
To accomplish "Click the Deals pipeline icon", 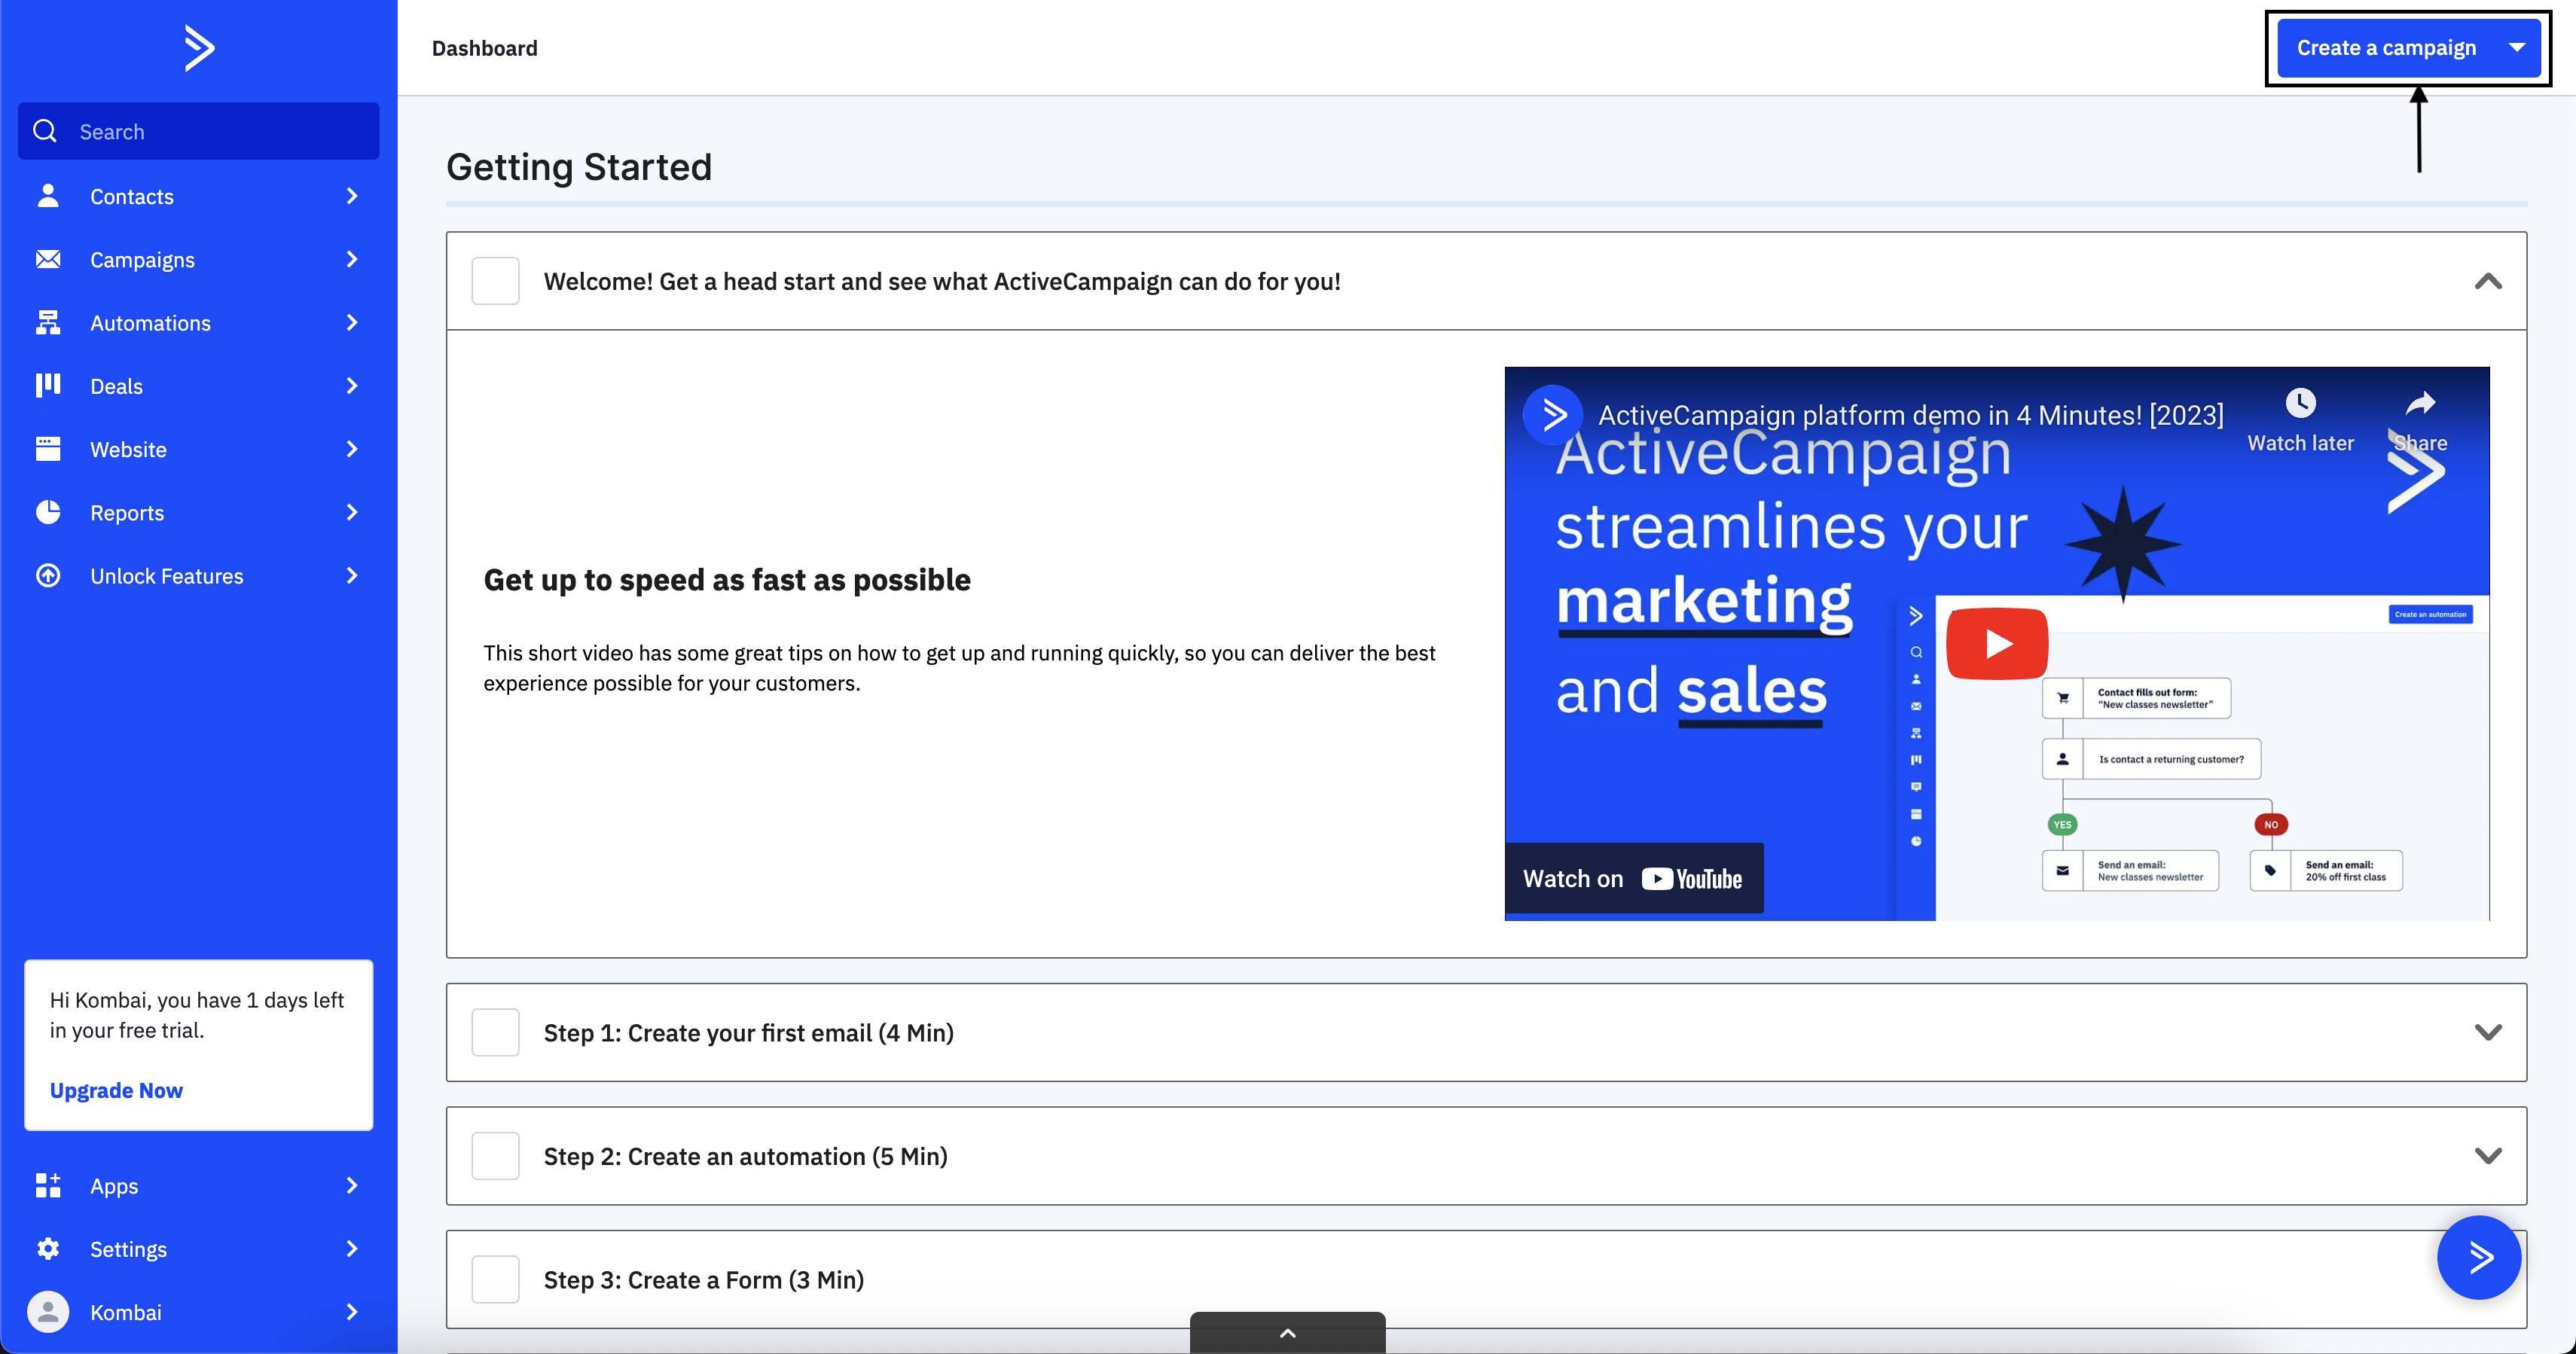I will pyautogui.click(x=48, y=386).
